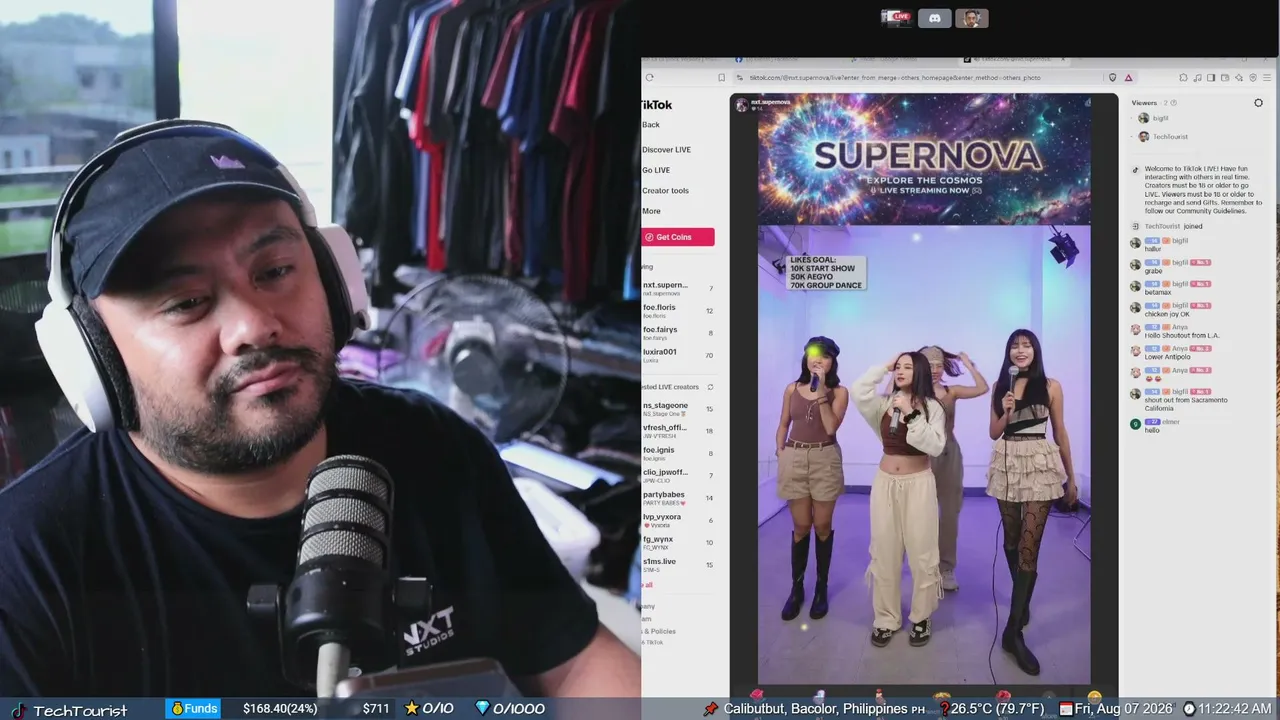Open the lvp_vyxora live channel

coord(678,521)
